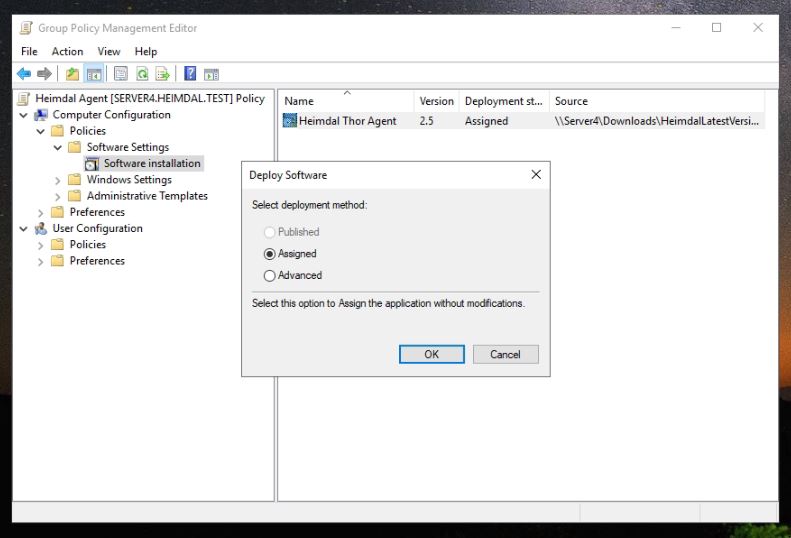Close the Deploy Software dialog
This screenshot has width=791, height=538.
point(536,175)
